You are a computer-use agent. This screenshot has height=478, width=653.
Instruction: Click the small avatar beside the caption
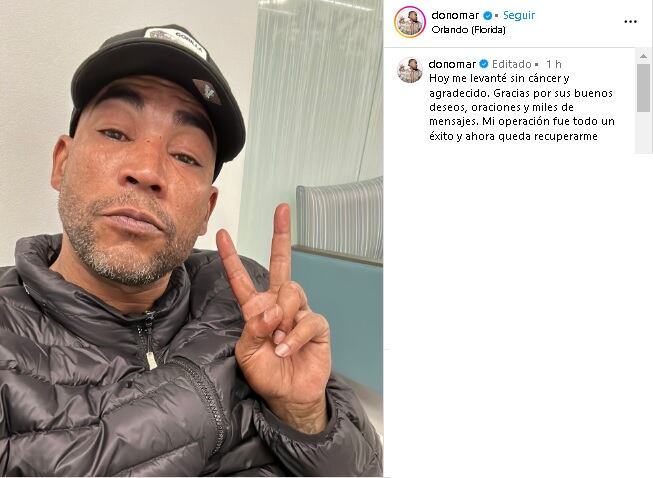410,70
